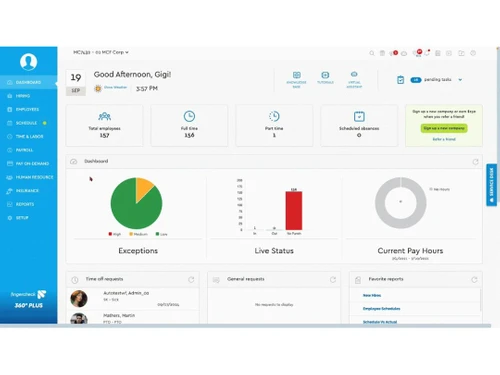
Task: Open Admin_co time off request row
Action: click(x=133, y=299)
